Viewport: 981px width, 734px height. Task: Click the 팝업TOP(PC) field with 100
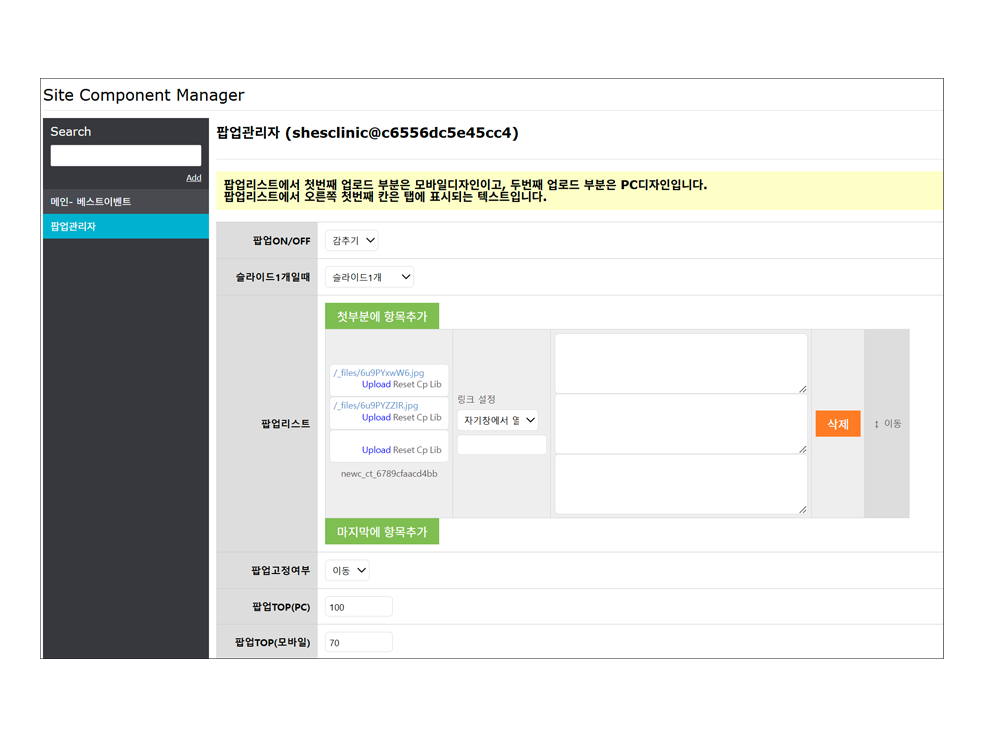pyautogui.click(x=358, y=607)
